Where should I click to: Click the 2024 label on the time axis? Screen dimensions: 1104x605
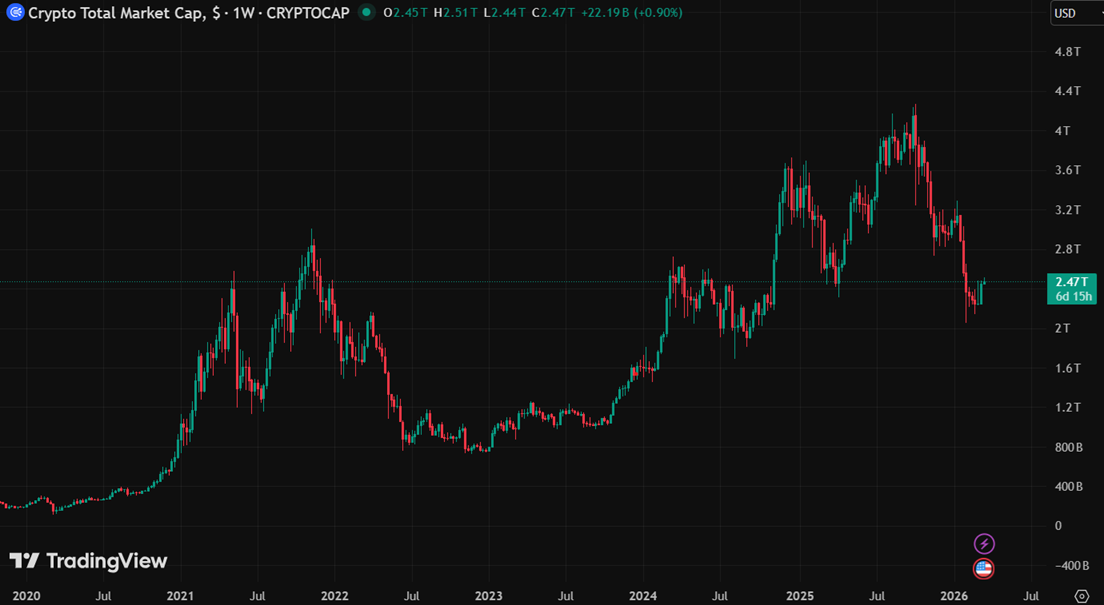pos(644,596)
